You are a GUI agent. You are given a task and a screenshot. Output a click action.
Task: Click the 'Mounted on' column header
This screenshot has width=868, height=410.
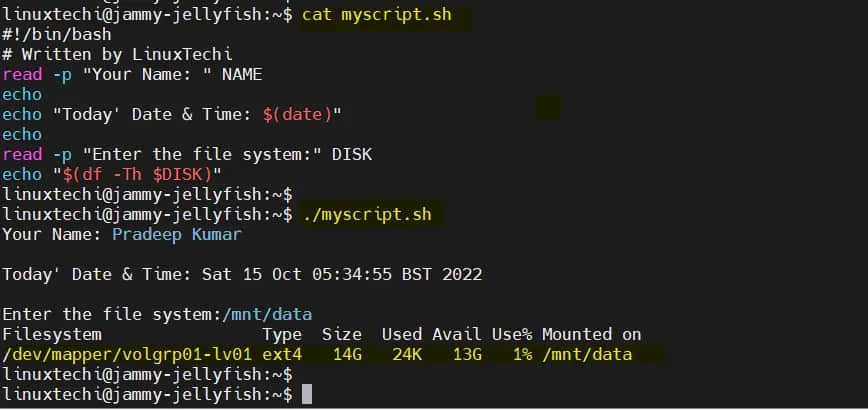click(x=591, y=334)
